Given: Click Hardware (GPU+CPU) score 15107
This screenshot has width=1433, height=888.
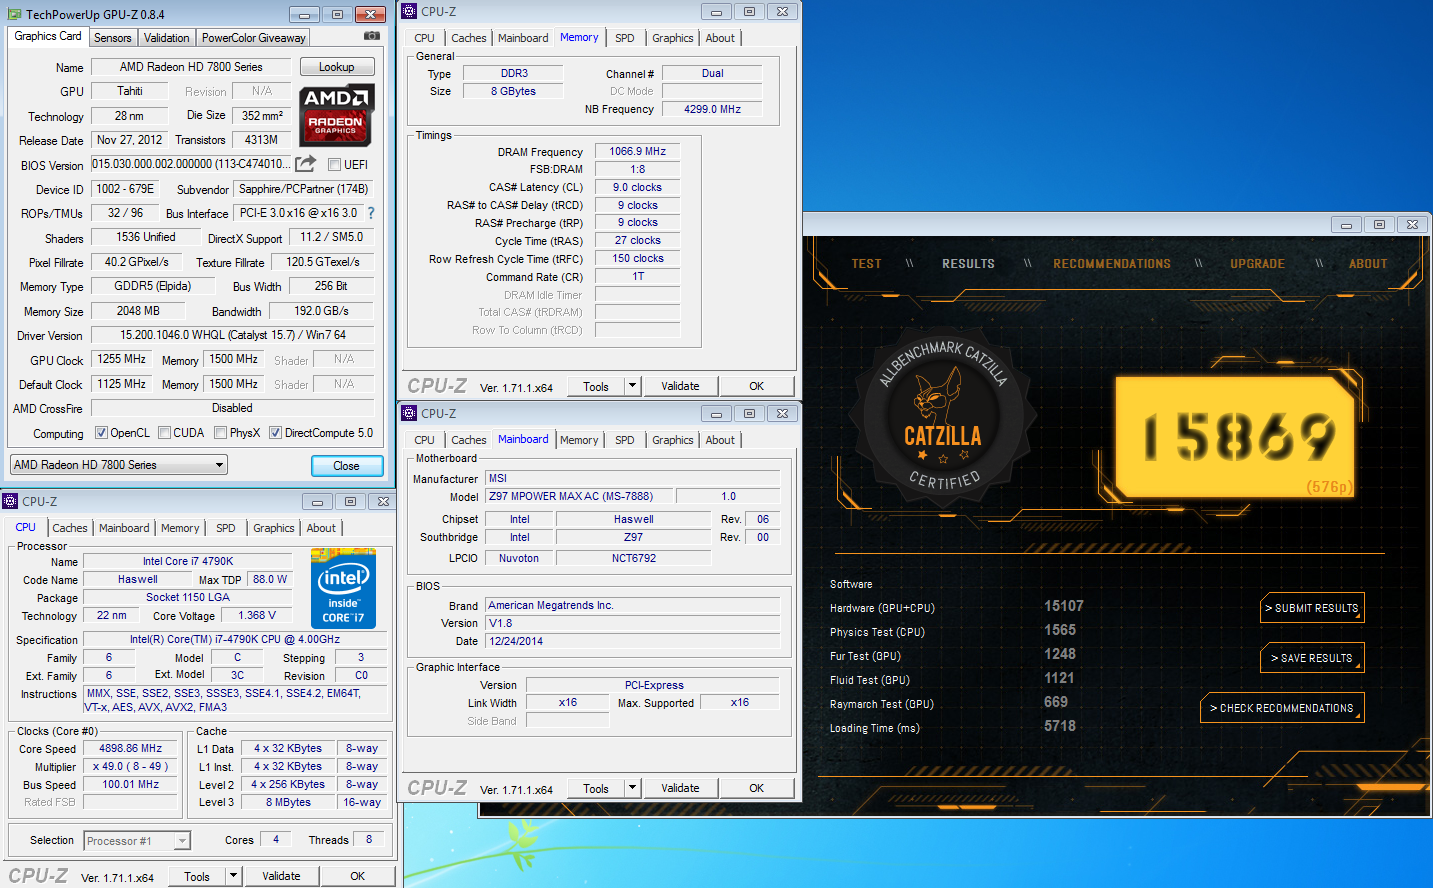Looking at the screenshot, I should (x=1064, y=606).
